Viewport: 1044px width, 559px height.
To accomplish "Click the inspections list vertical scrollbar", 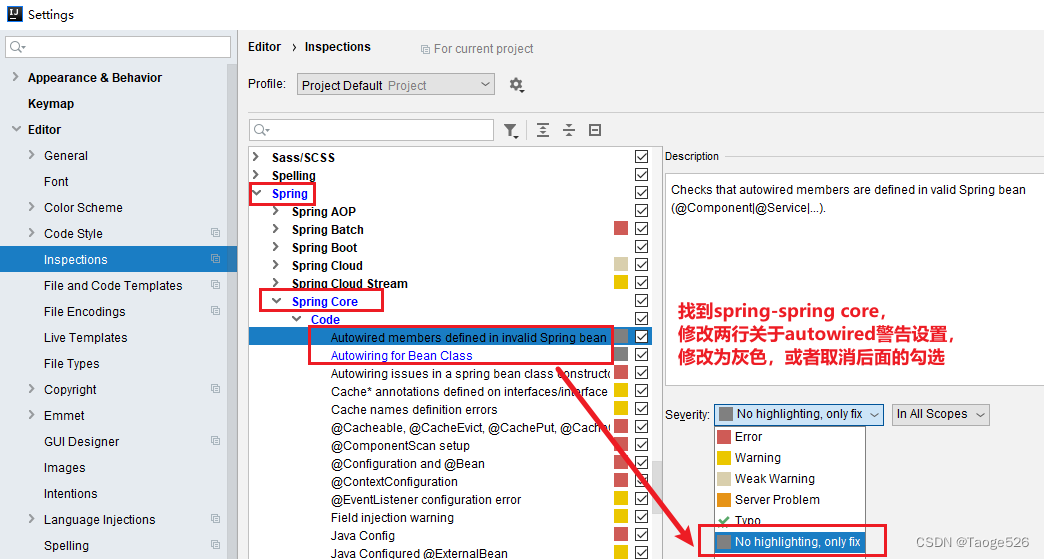I will [656, 486].
